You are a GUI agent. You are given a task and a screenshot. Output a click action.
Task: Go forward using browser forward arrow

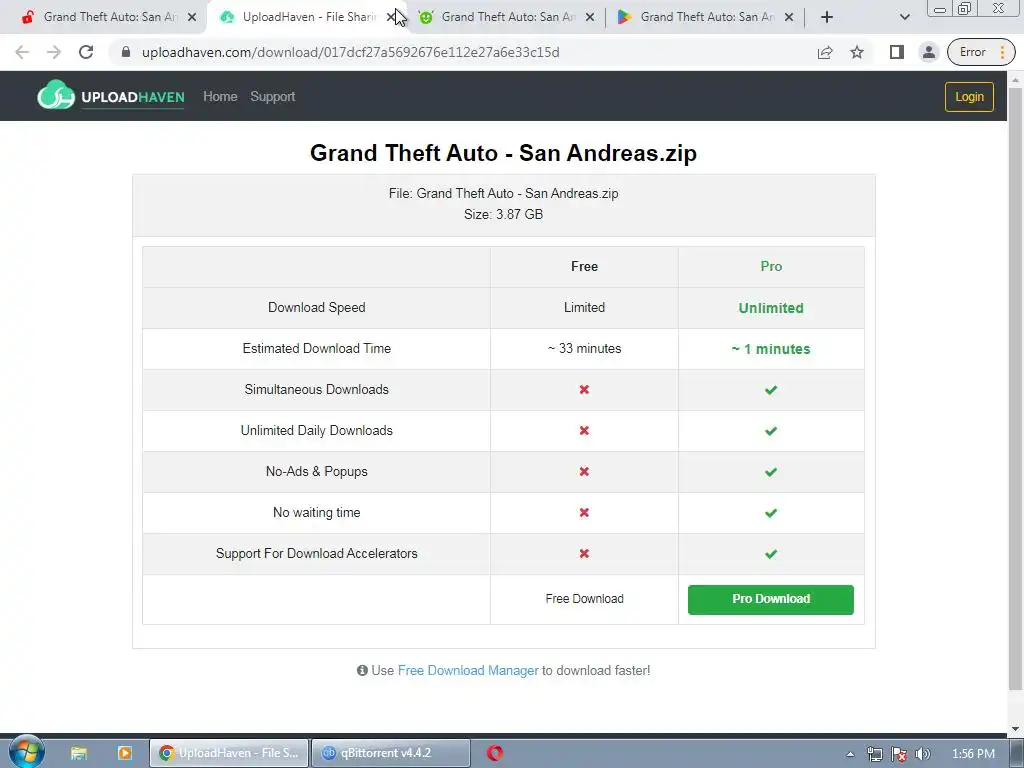point(54,52)
